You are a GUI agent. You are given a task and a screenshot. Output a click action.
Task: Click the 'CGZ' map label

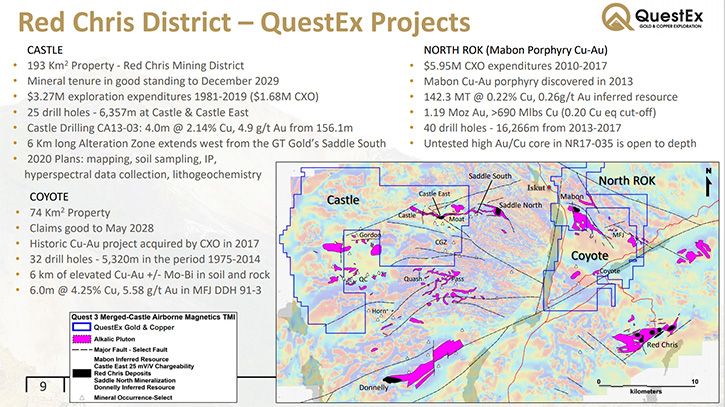click(x=441, y=242)
